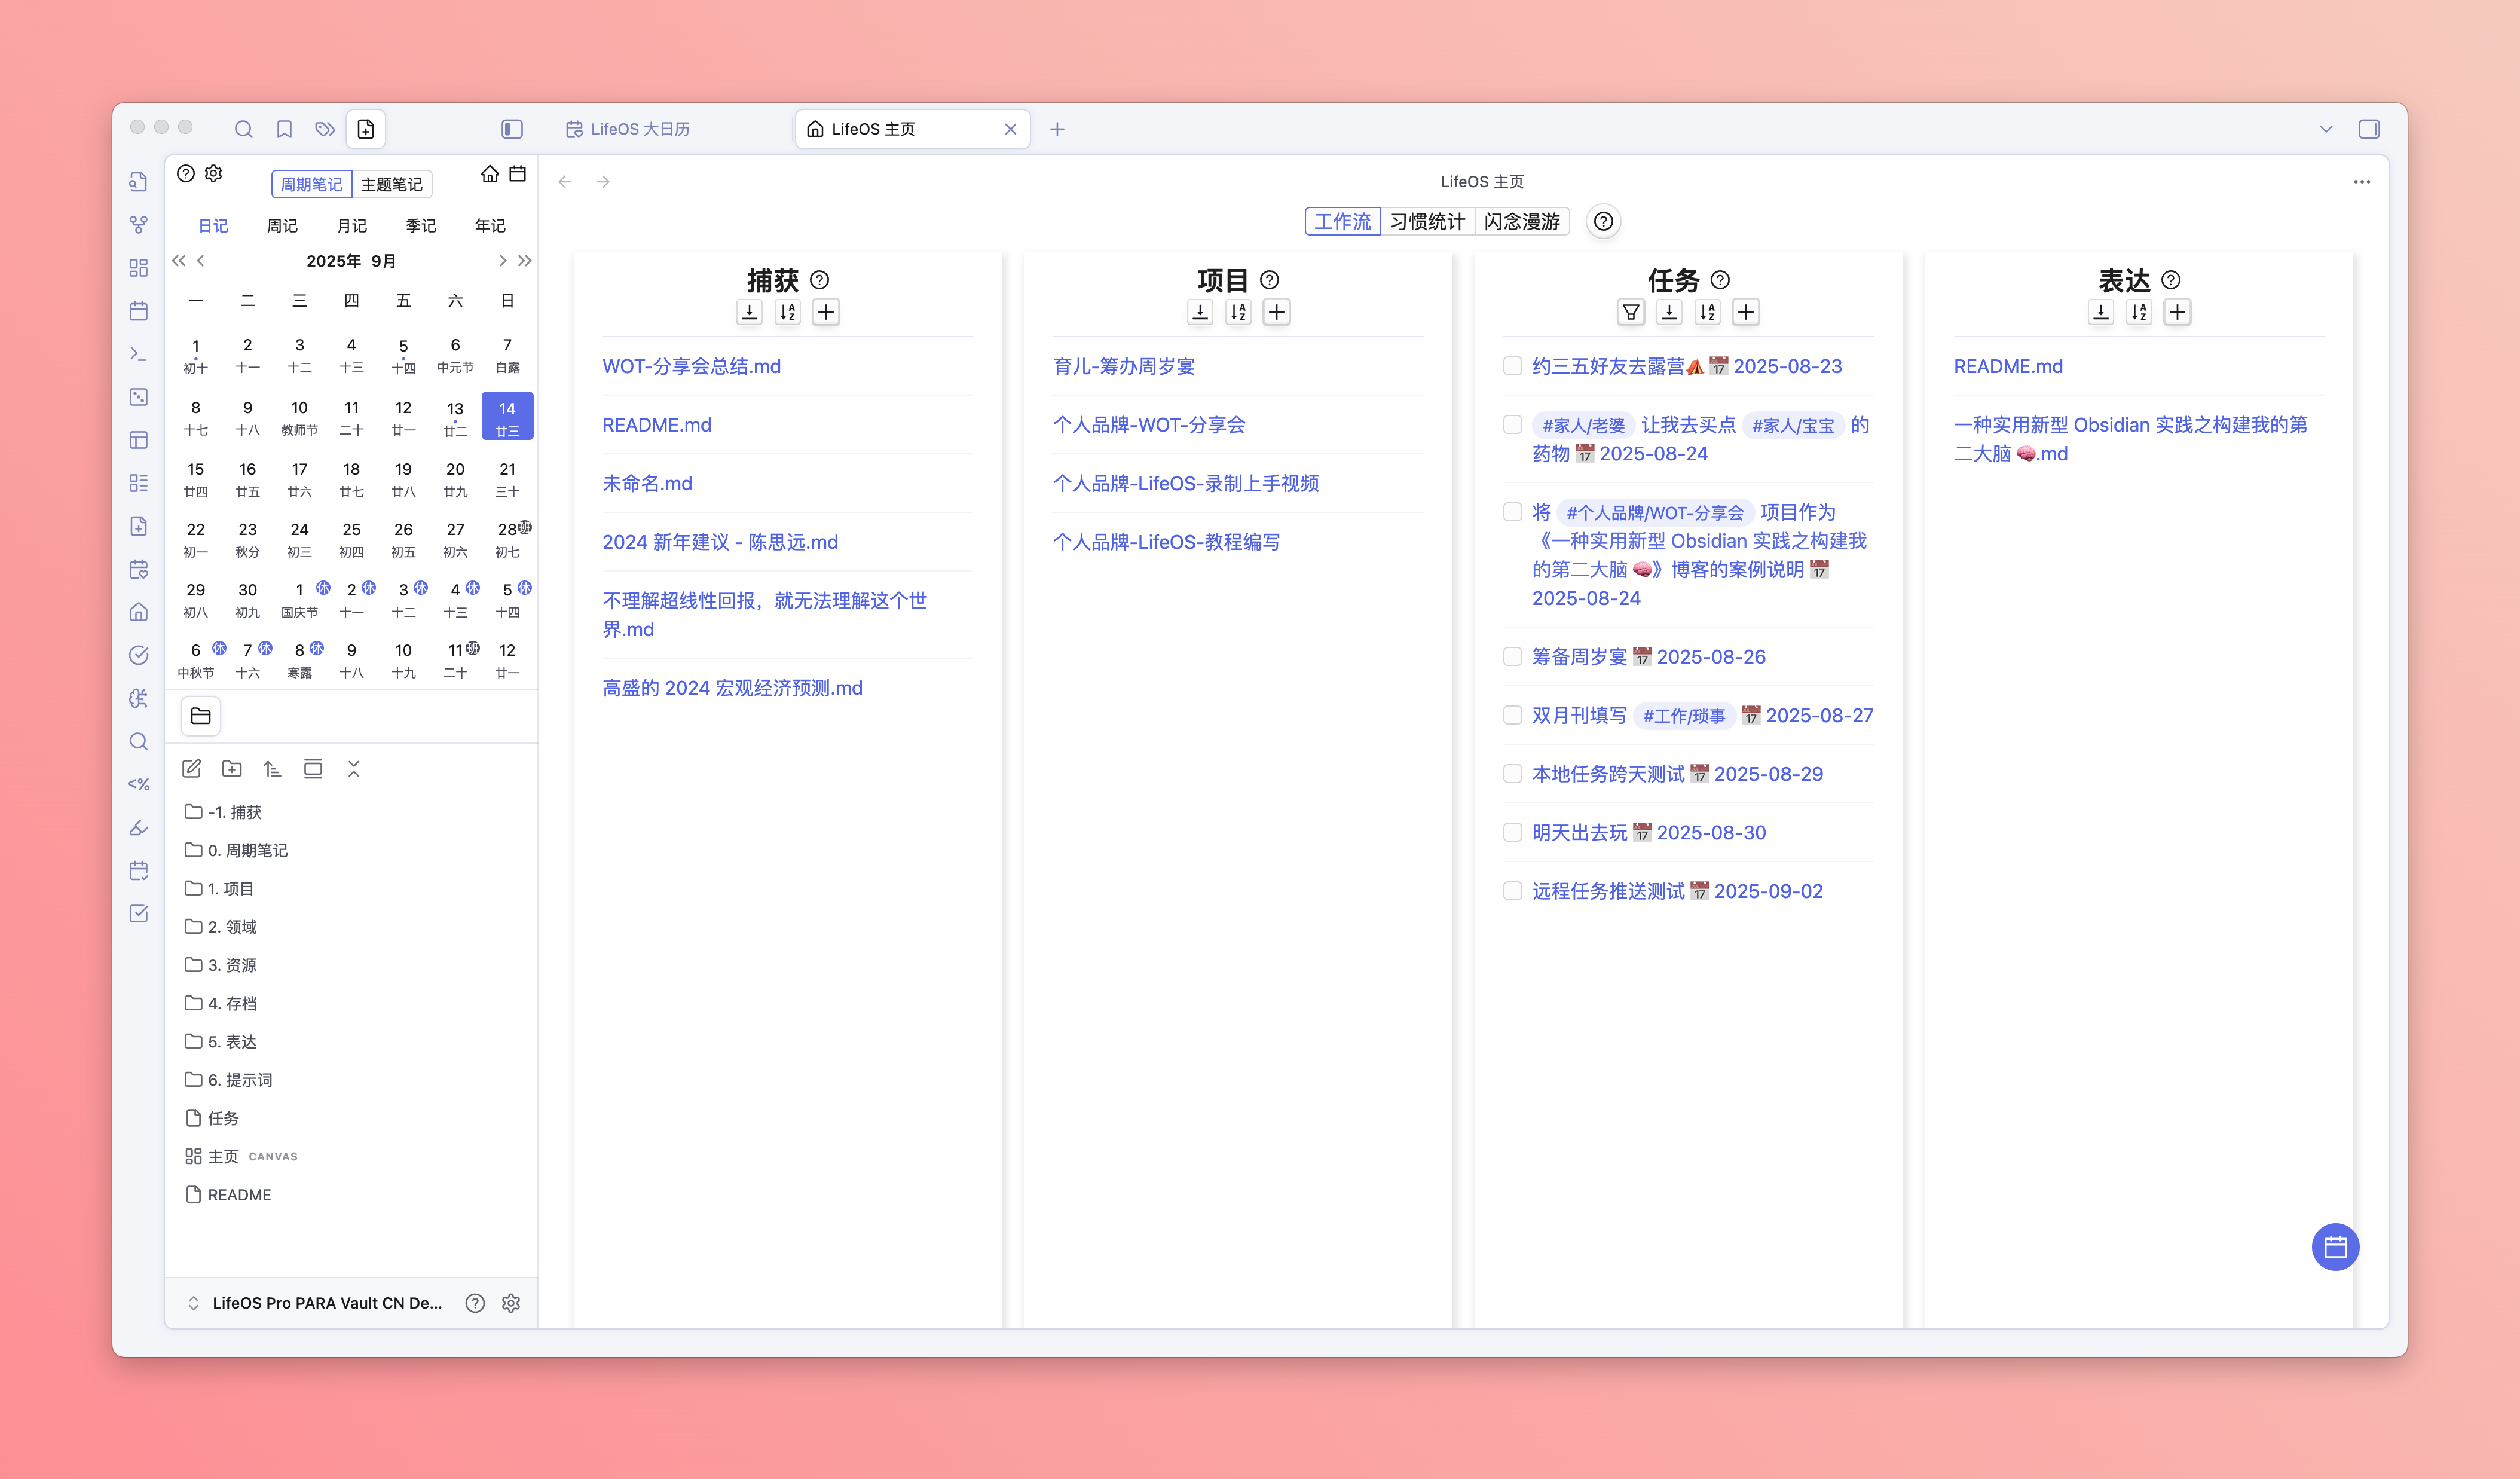Toggle the left sidebar icon

click(512, 129)
